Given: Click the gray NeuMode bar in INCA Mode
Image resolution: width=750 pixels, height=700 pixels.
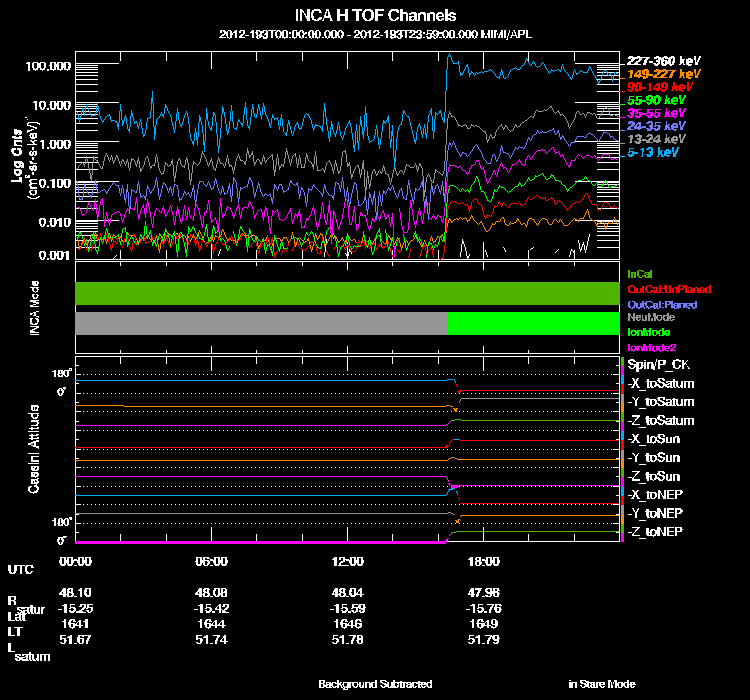Looking at the screenshot, I should [x=260, y=323].
